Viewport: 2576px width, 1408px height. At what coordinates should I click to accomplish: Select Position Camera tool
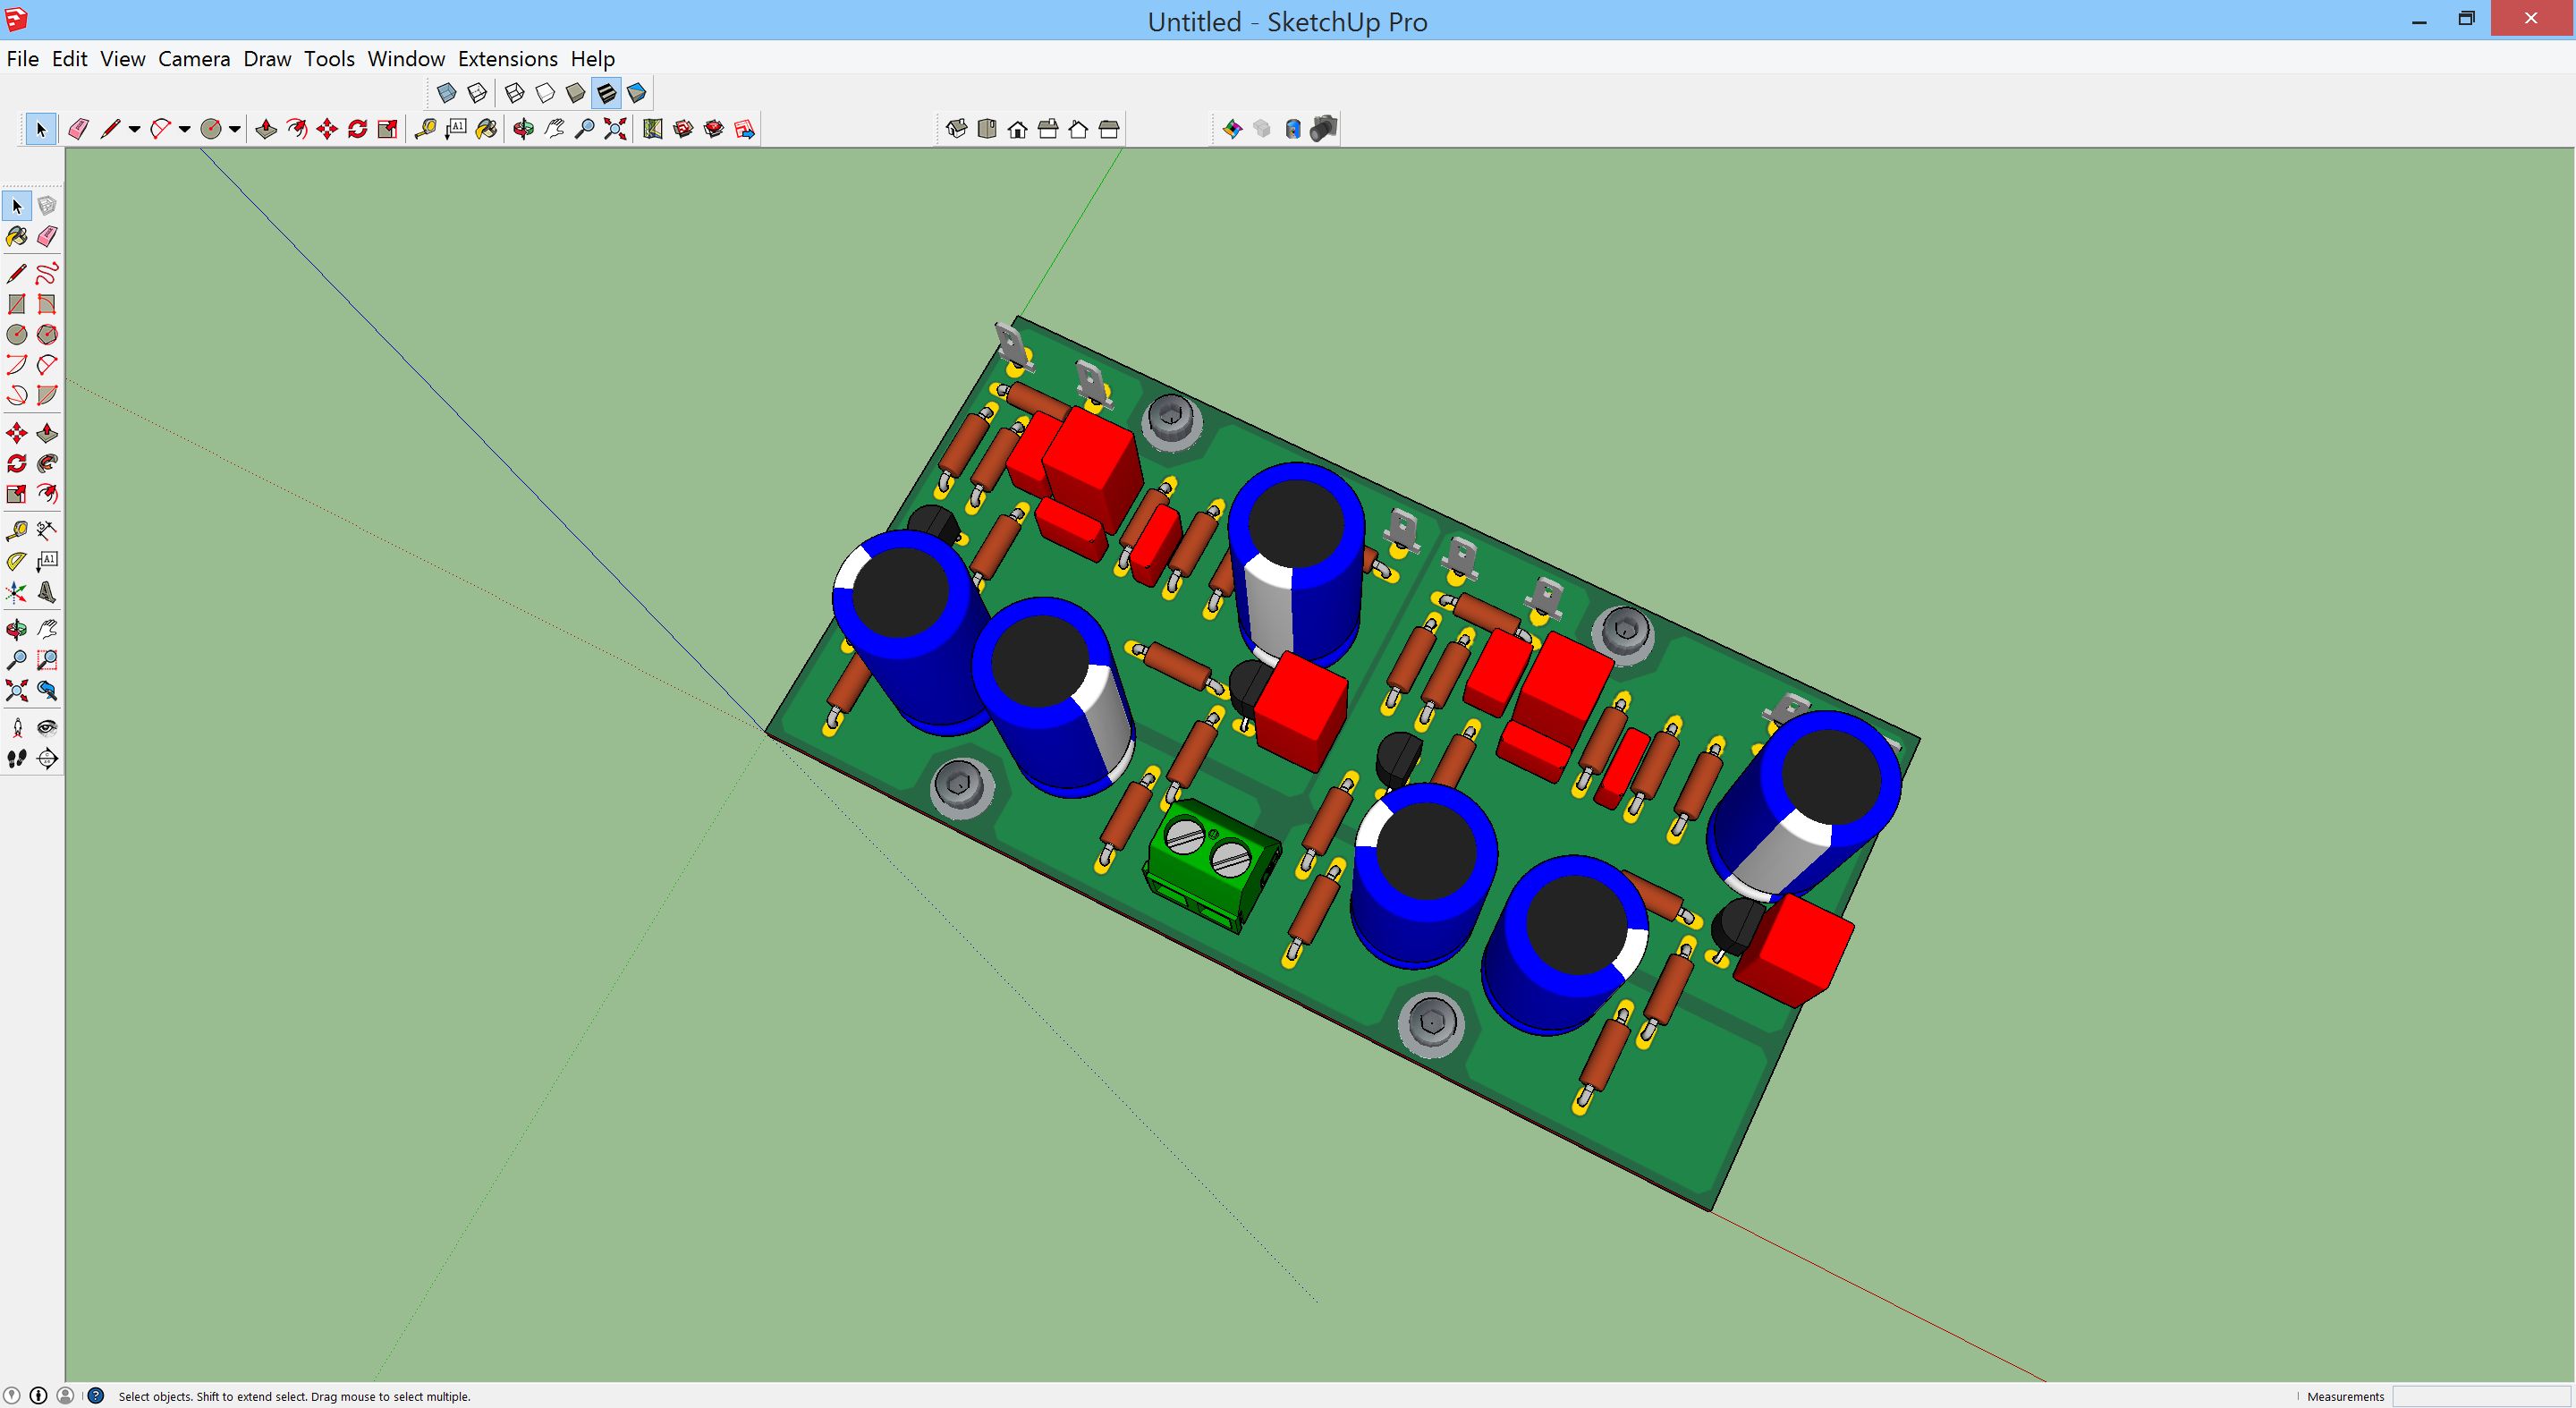pyautogui.click(x=17, y=727)
